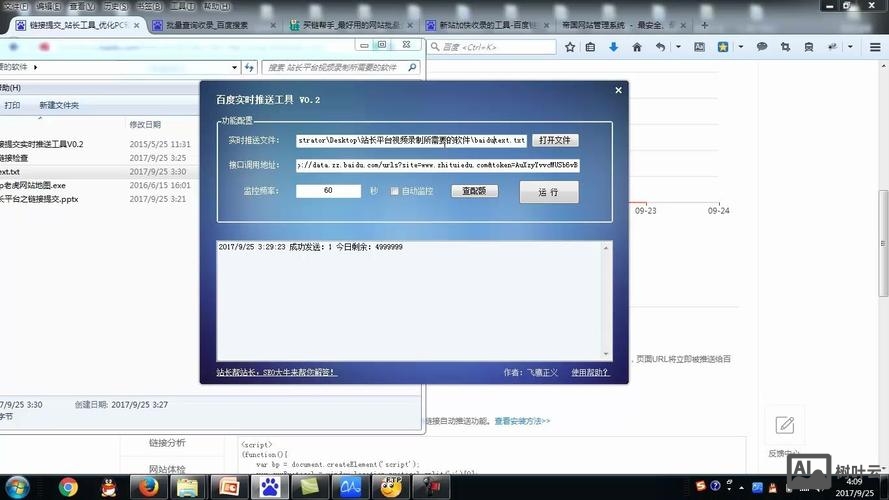Expand Explorer address bar dropdown arrow
889x500 pixels.
pos(234,67)
